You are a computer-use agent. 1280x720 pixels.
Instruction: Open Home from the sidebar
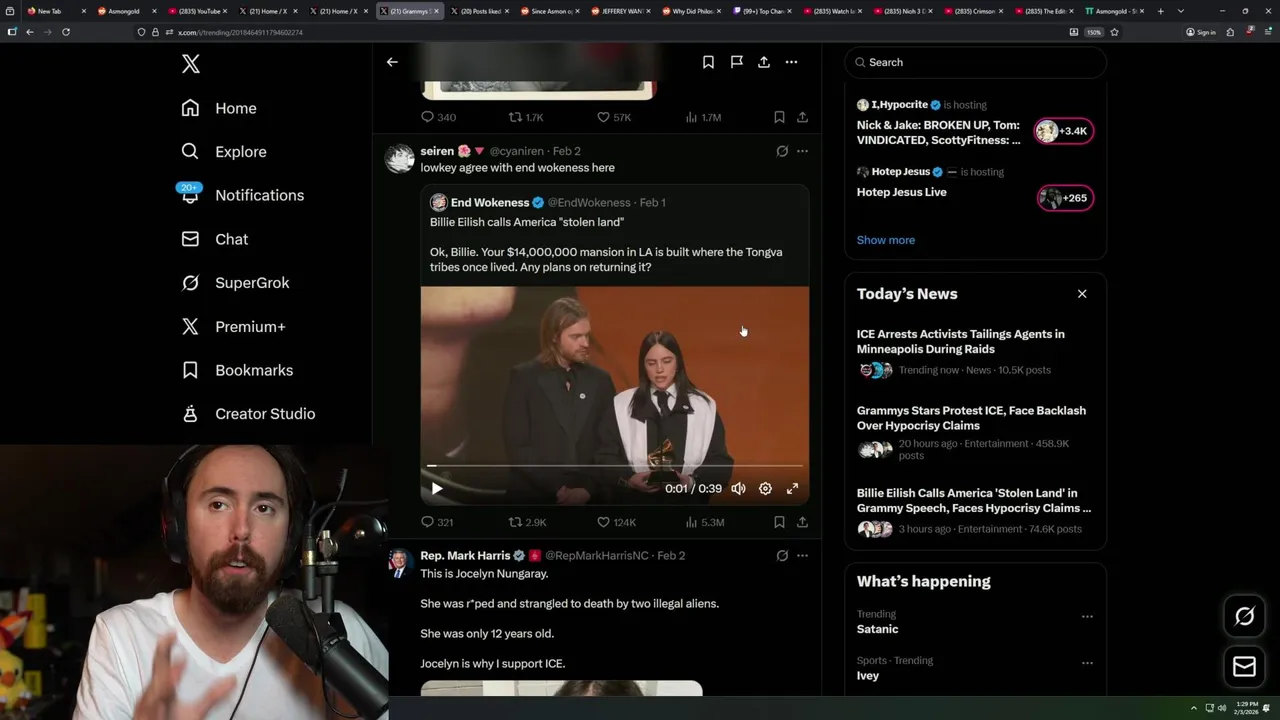coord(219,108)
